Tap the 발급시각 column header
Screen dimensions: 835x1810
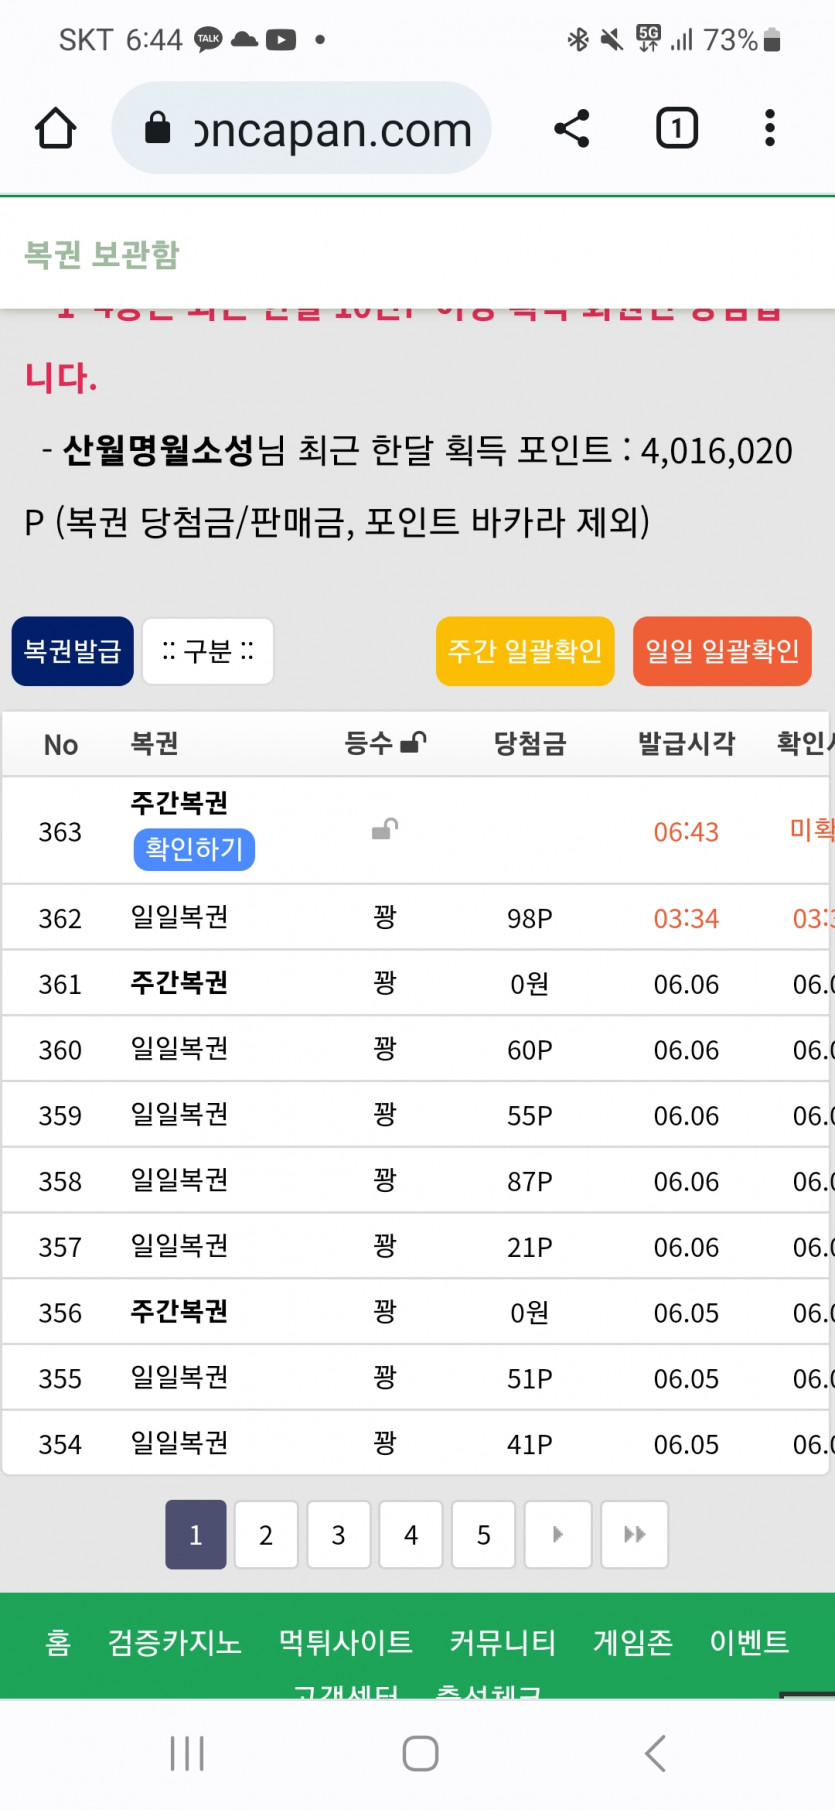click(687, 743)
